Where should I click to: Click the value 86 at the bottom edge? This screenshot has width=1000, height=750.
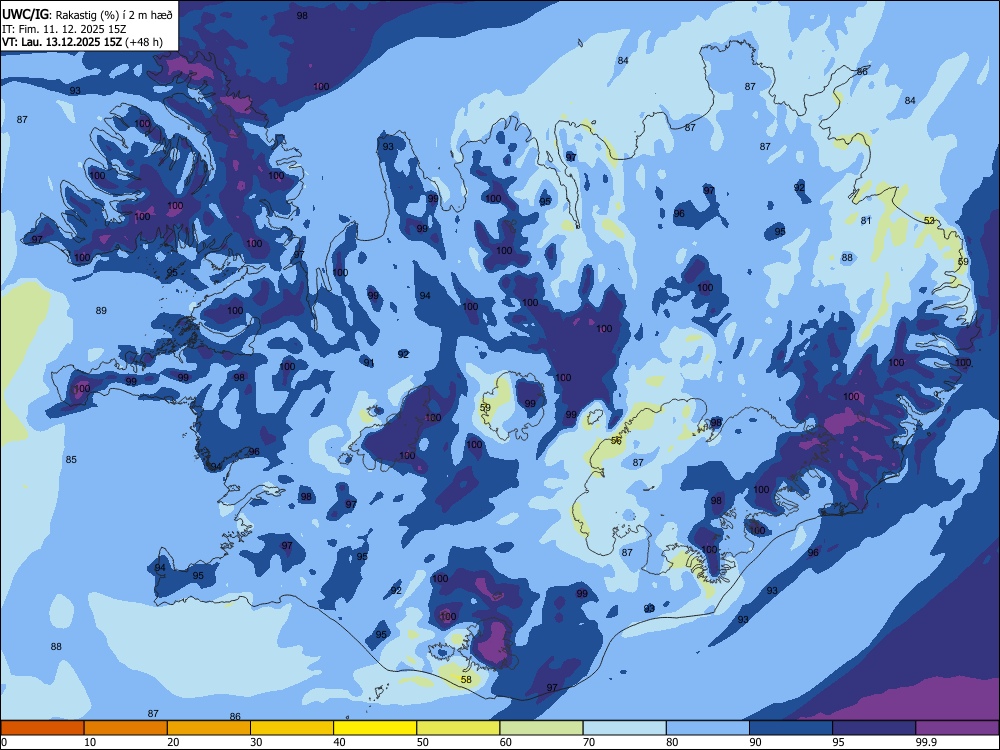click(235, 716)
